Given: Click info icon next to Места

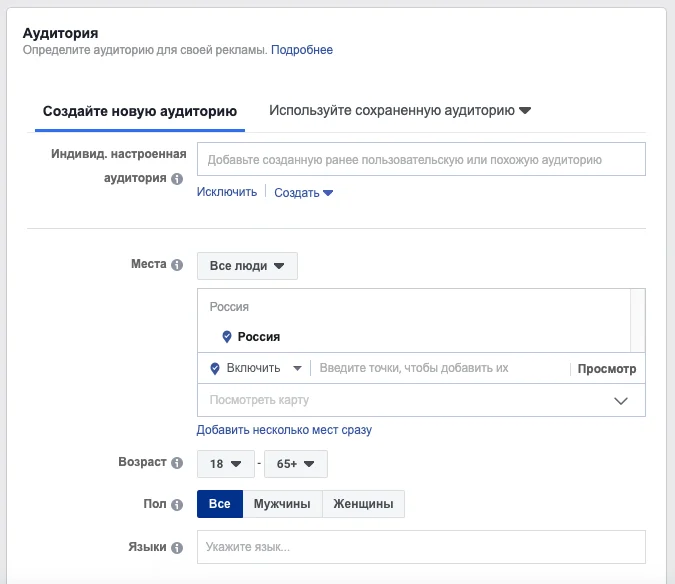Looking at the screenshot, I should pyautogui.click(x=177, y=265).
